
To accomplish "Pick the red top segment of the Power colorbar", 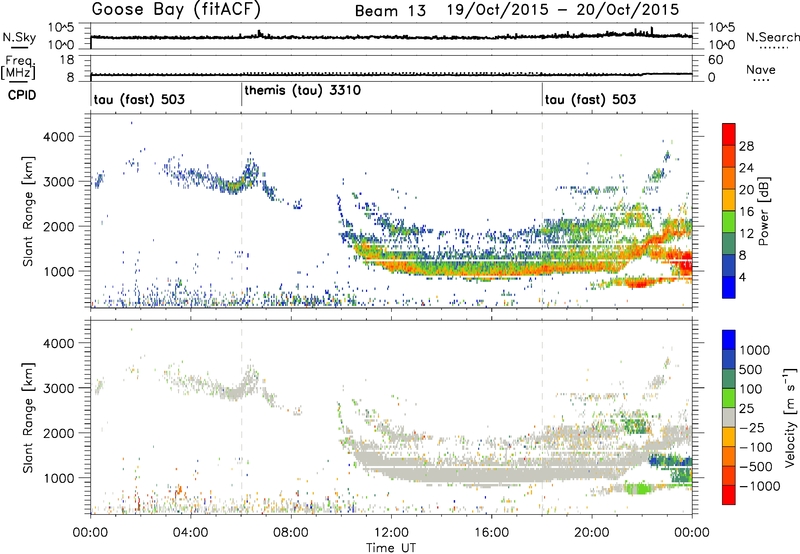I will pos(729,134).
